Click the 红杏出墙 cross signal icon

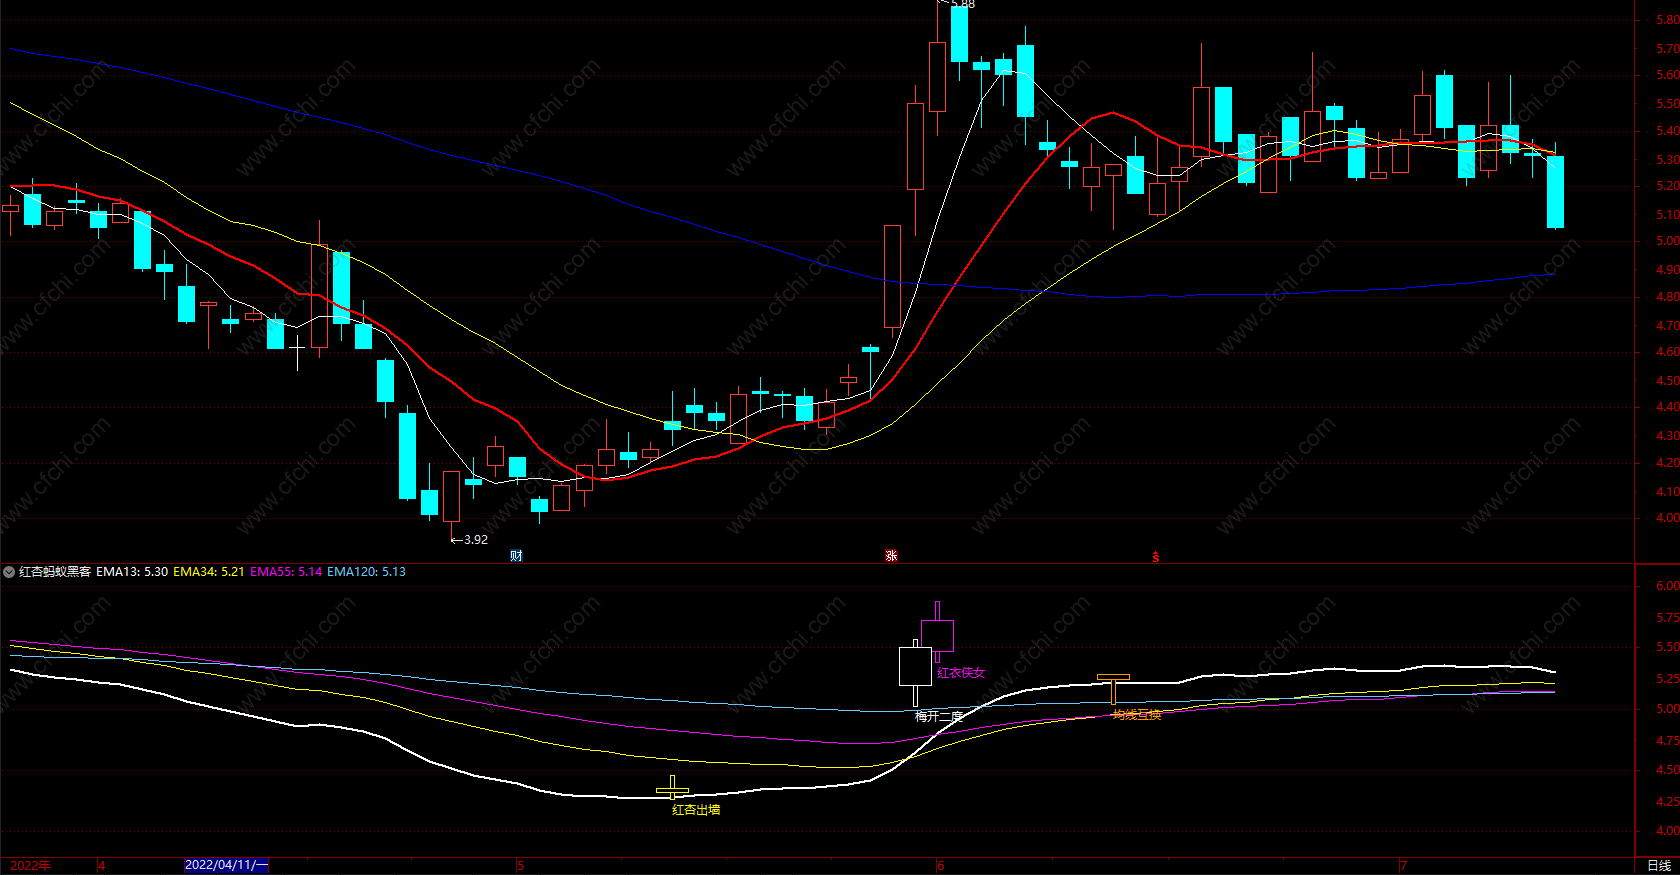click(672, 788)
